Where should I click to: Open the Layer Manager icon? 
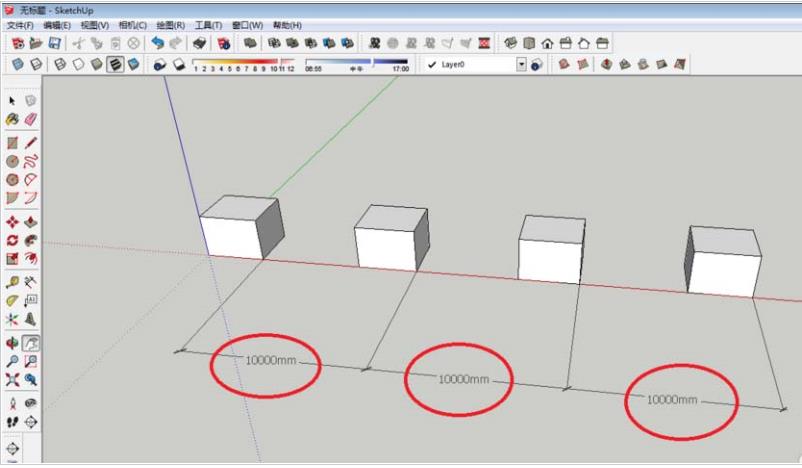pyautogui.click(x=537, y=64)
